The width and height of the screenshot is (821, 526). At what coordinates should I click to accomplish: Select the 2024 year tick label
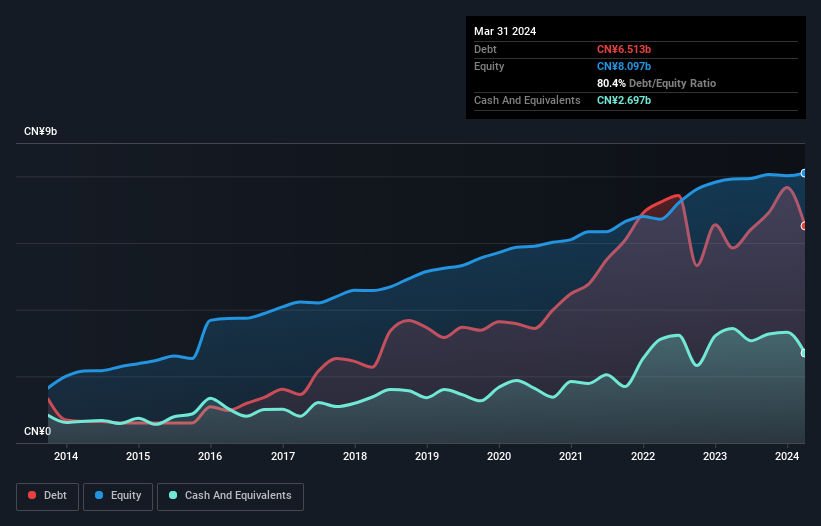pyautogui.click(x=787, y=457)
